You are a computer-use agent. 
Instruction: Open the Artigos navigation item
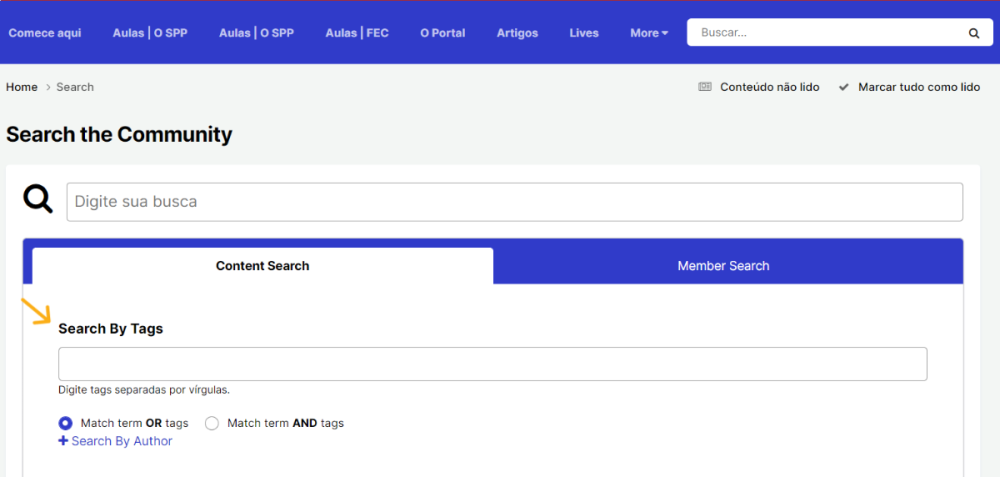[517, 33]
